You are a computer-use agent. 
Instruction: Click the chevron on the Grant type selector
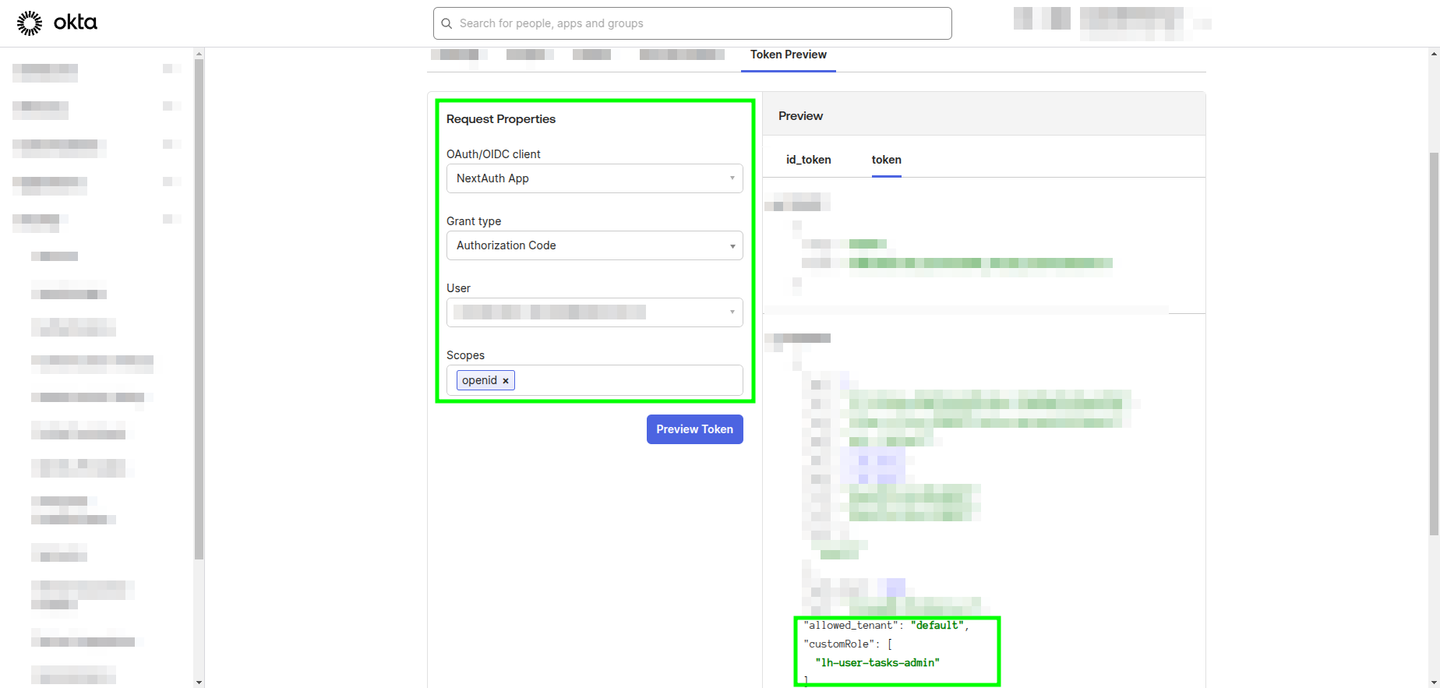click(x=733, y=245)
